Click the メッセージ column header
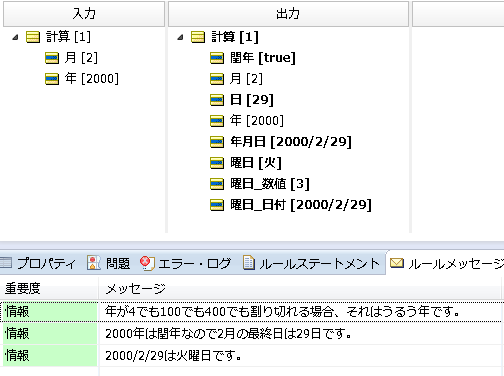Screen dimensions: 504x376 pyautogui.click(x=300, y=289)
